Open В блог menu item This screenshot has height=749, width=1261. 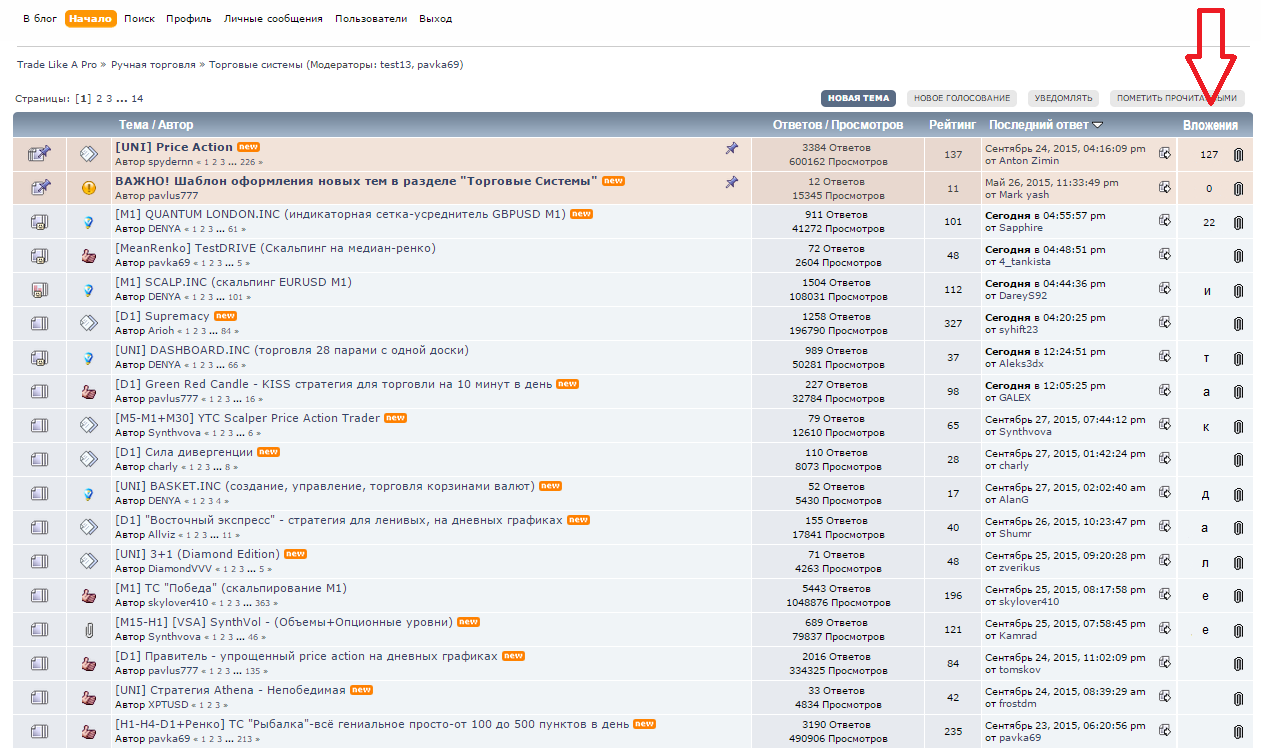pyautogui.click(x=40, y=19)
